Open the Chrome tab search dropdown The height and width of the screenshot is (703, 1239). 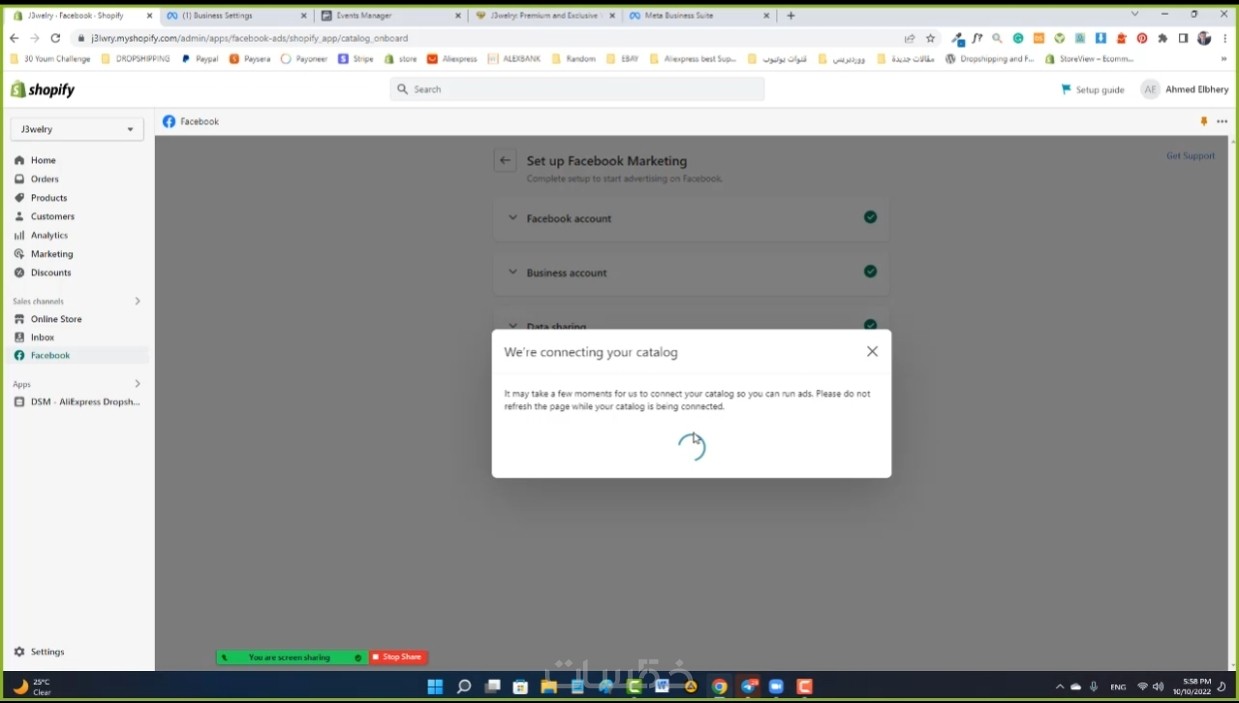click(x=1135, y=14)
